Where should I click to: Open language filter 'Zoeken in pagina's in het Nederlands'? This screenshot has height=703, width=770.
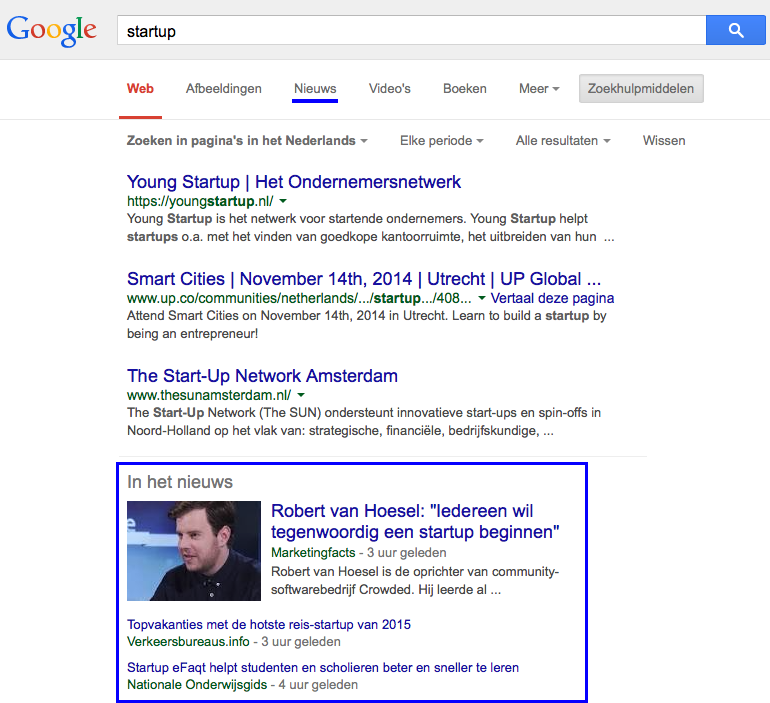pos(246,141)
